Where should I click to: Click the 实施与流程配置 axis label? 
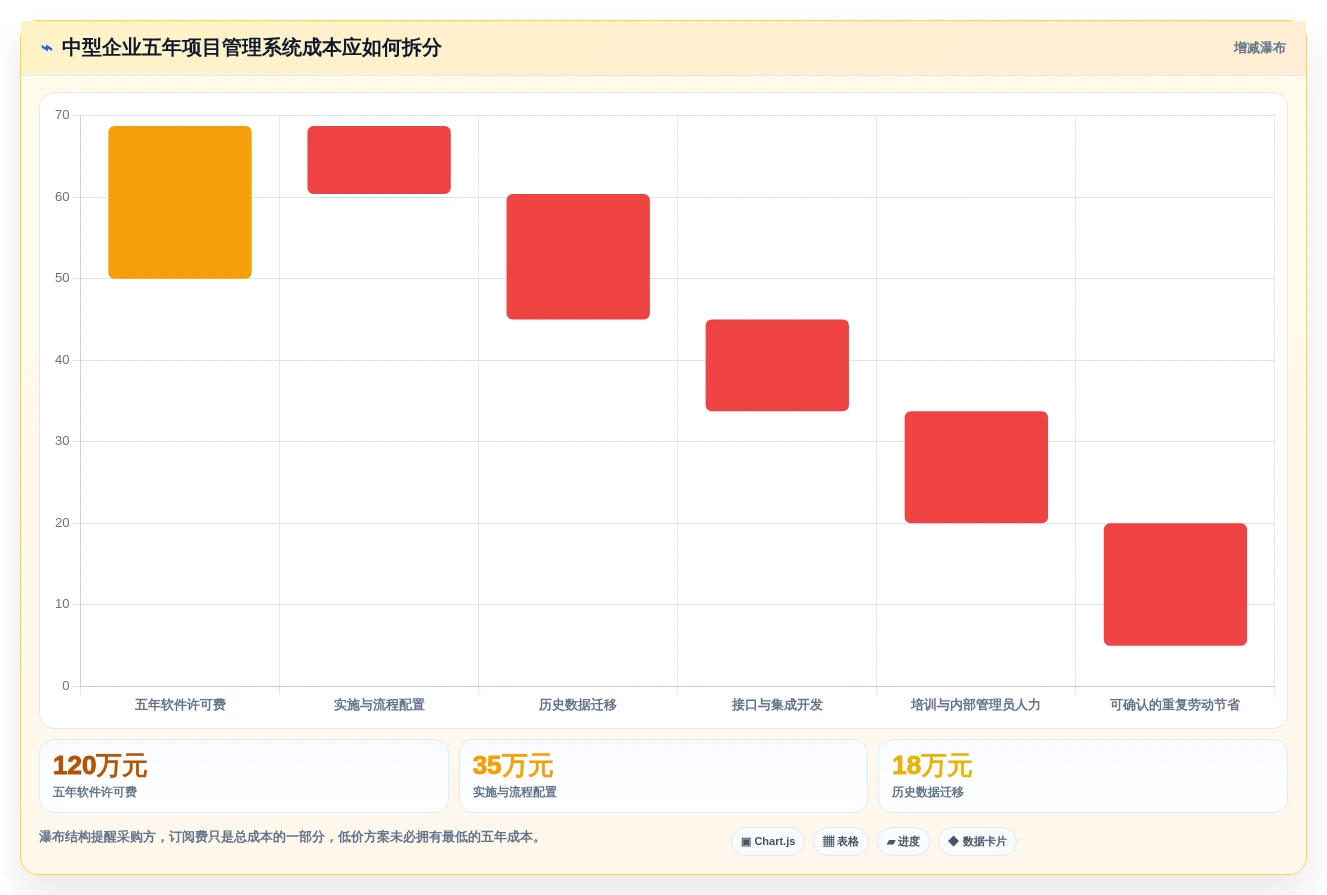tap(379, 705)
